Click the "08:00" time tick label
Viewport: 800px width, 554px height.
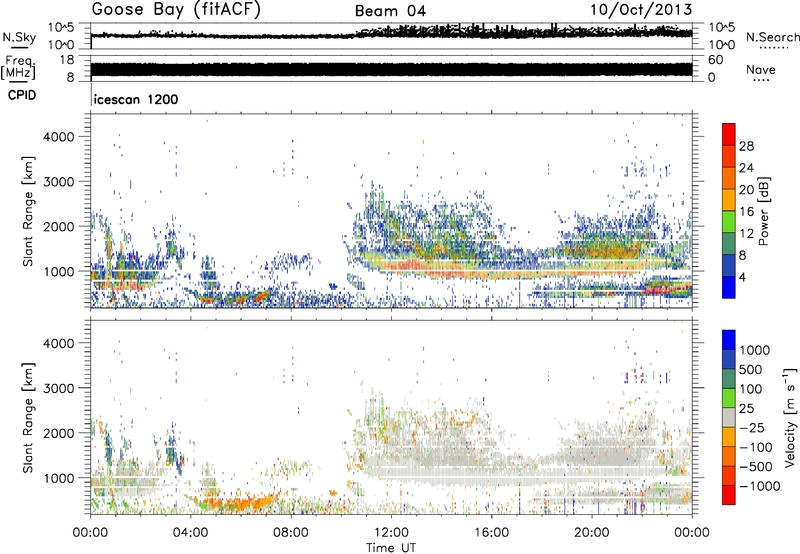pyautogui.click(x=291, y=533)
